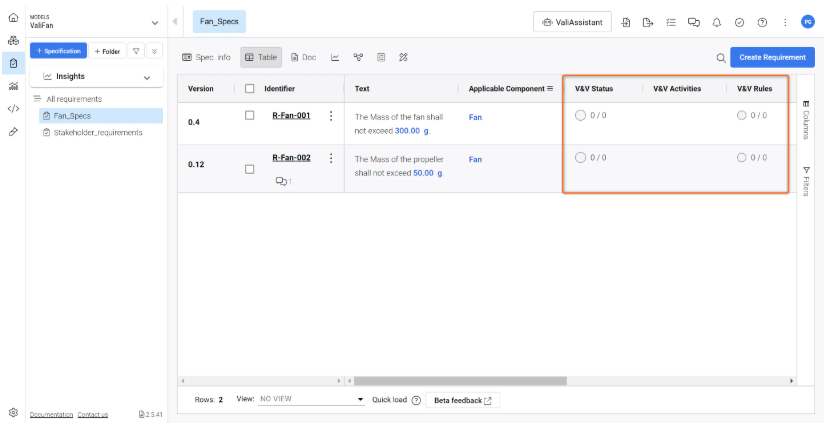Viewport: 827px width, 425px height.
Task: Click V&V Status circle for R-Fan-002
Action: click(581, 158)
